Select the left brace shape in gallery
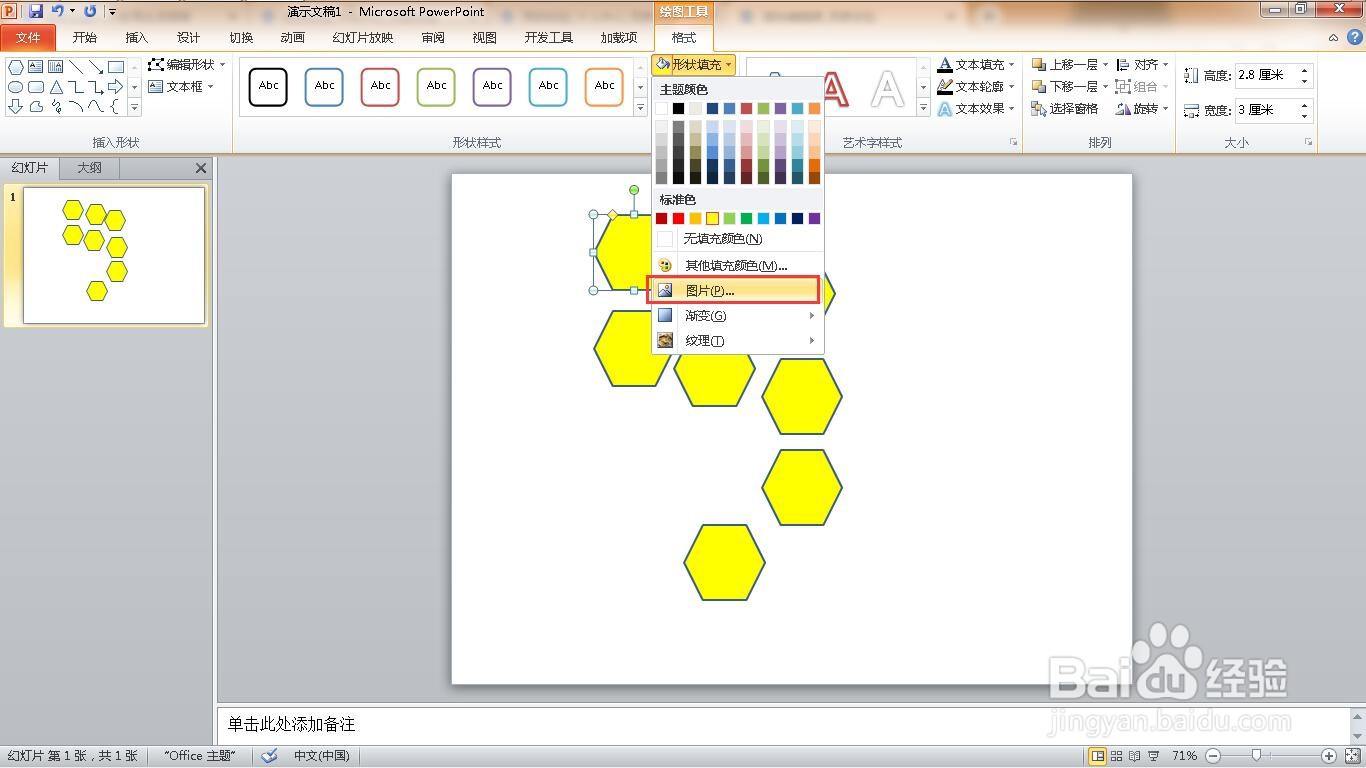Image resolution: width=1366 pixels, height=768 pixels. [116, 107]
